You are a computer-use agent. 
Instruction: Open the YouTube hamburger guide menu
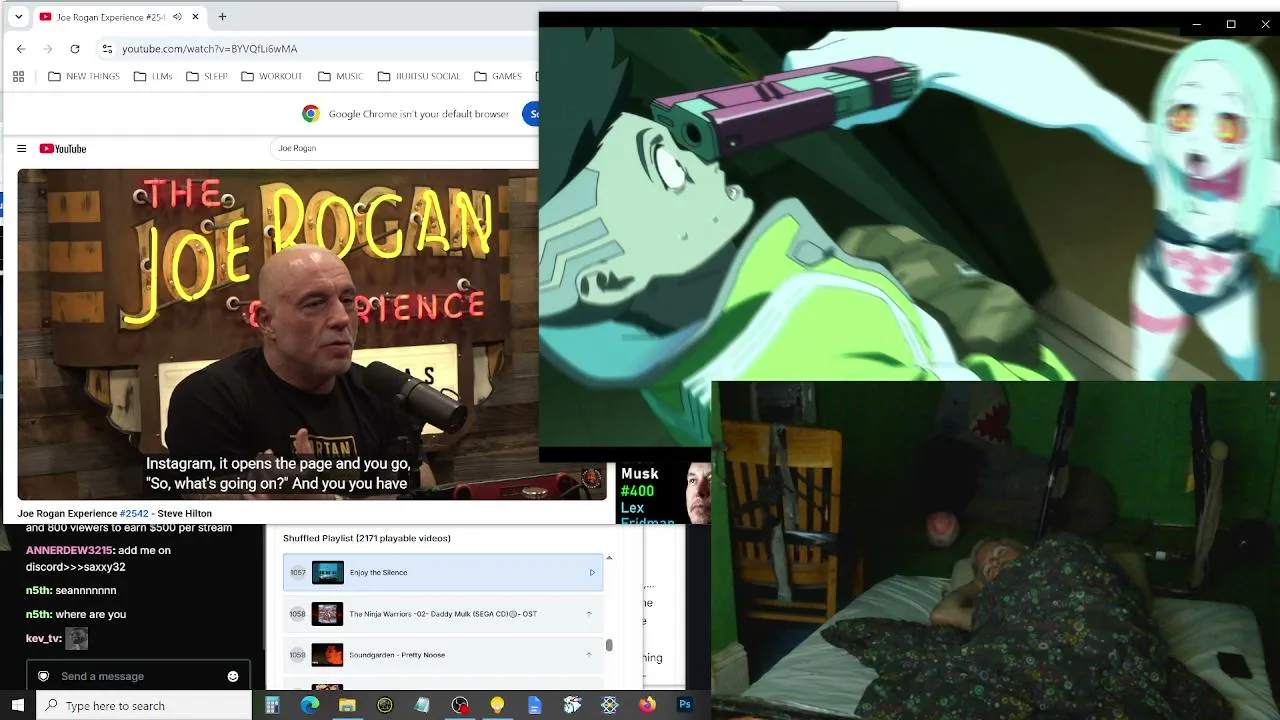click(21, 149)
